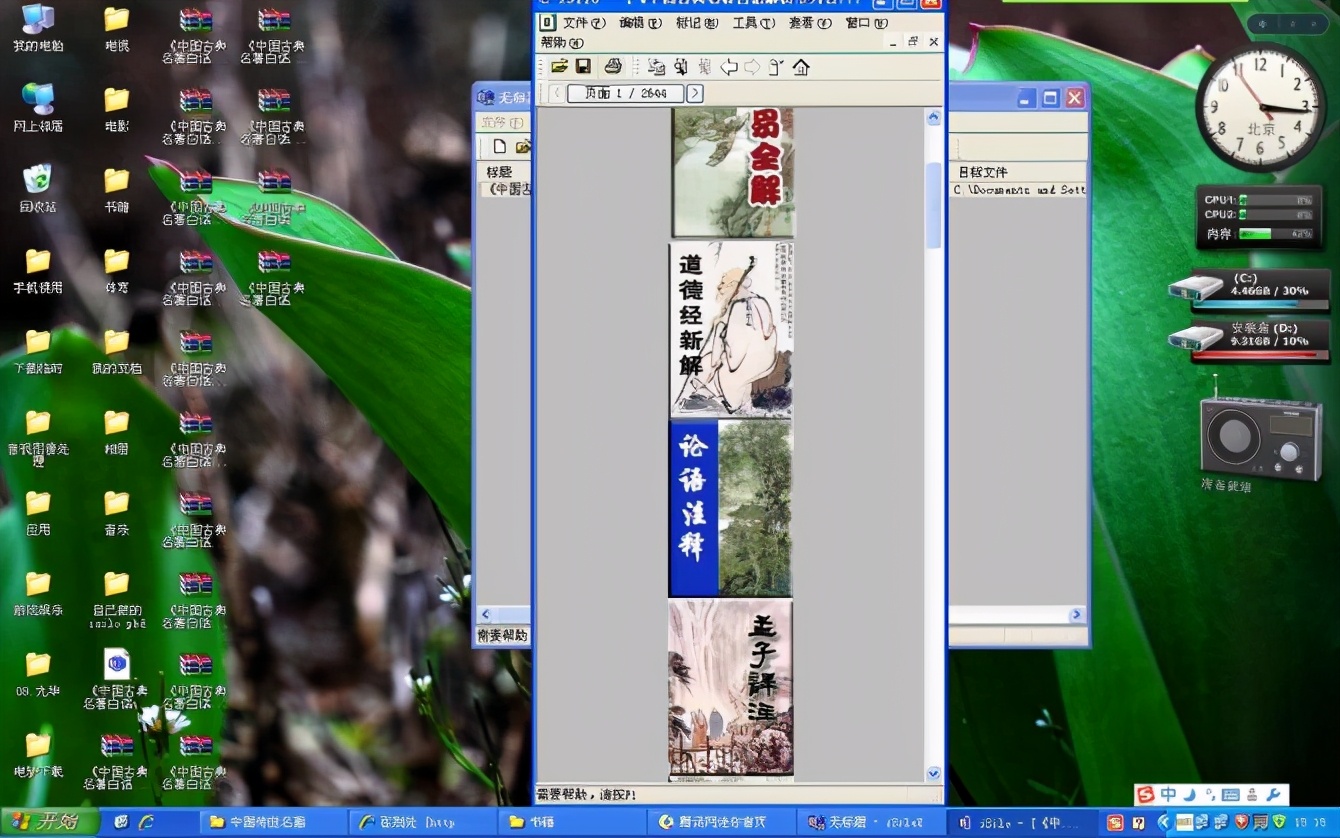Select 网上邻居 desktop icon
Screen dimensions: 1340x838
38,109
